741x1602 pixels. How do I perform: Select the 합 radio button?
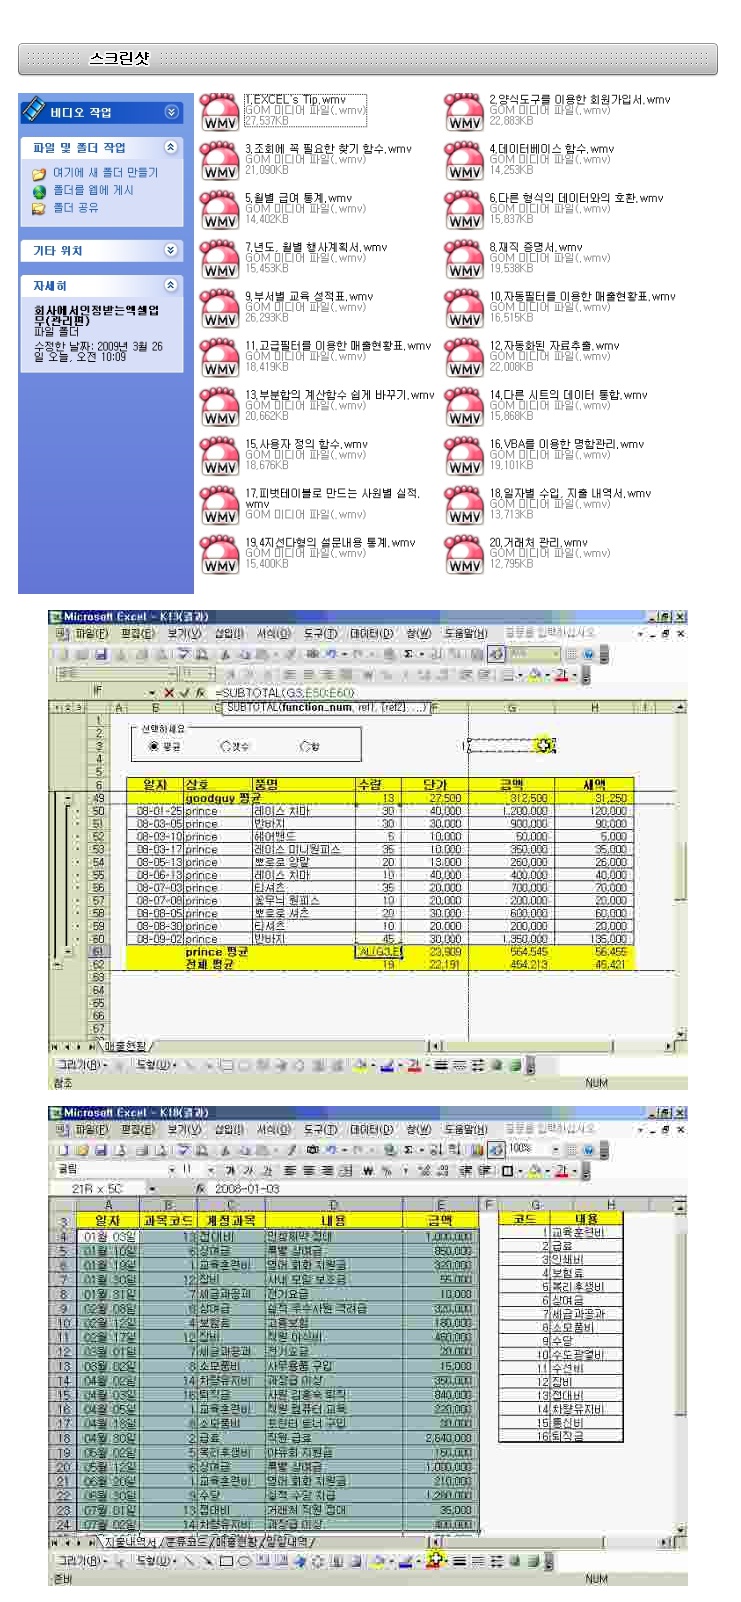pos(305,746)
